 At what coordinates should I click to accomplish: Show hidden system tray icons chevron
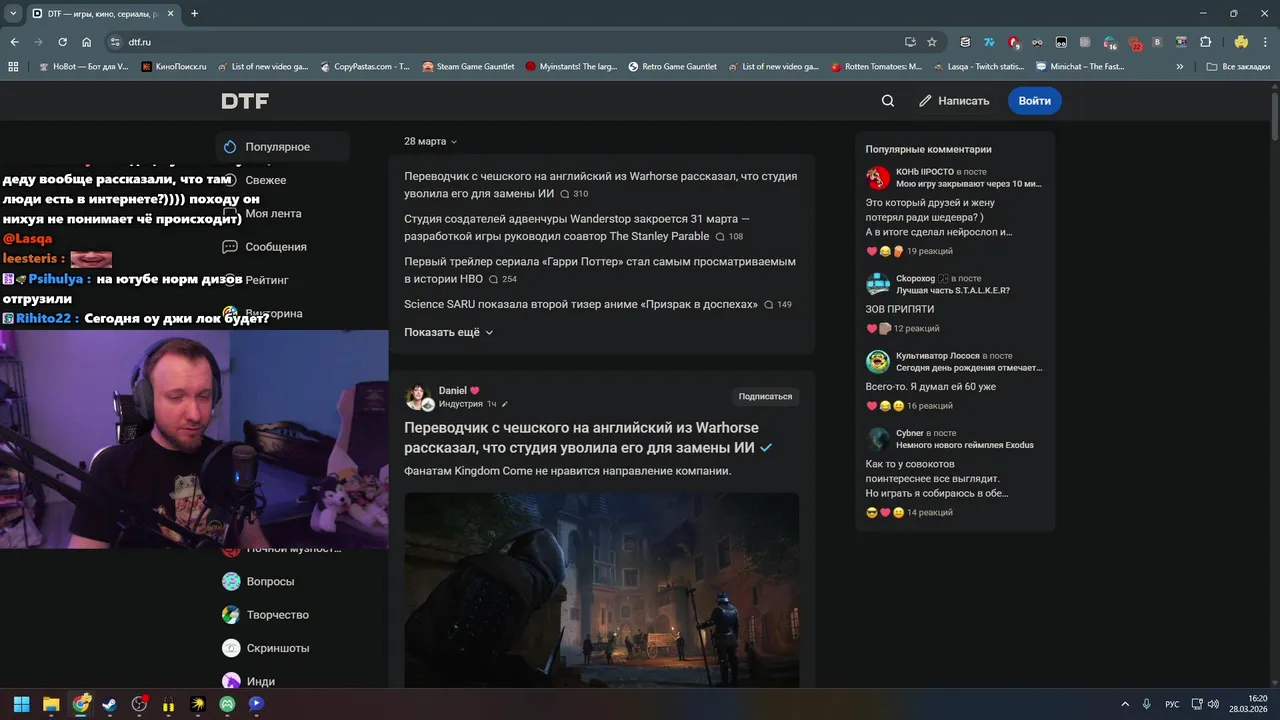pos(1125,704)
